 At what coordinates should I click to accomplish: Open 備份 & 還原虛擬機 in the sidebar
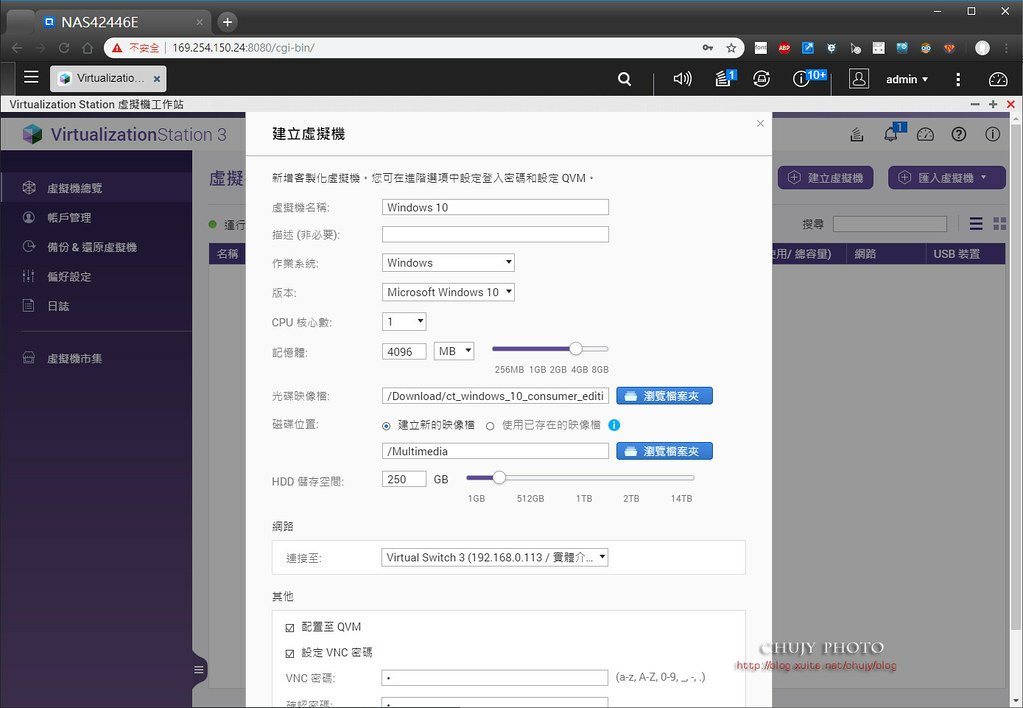tap(92, 247)
